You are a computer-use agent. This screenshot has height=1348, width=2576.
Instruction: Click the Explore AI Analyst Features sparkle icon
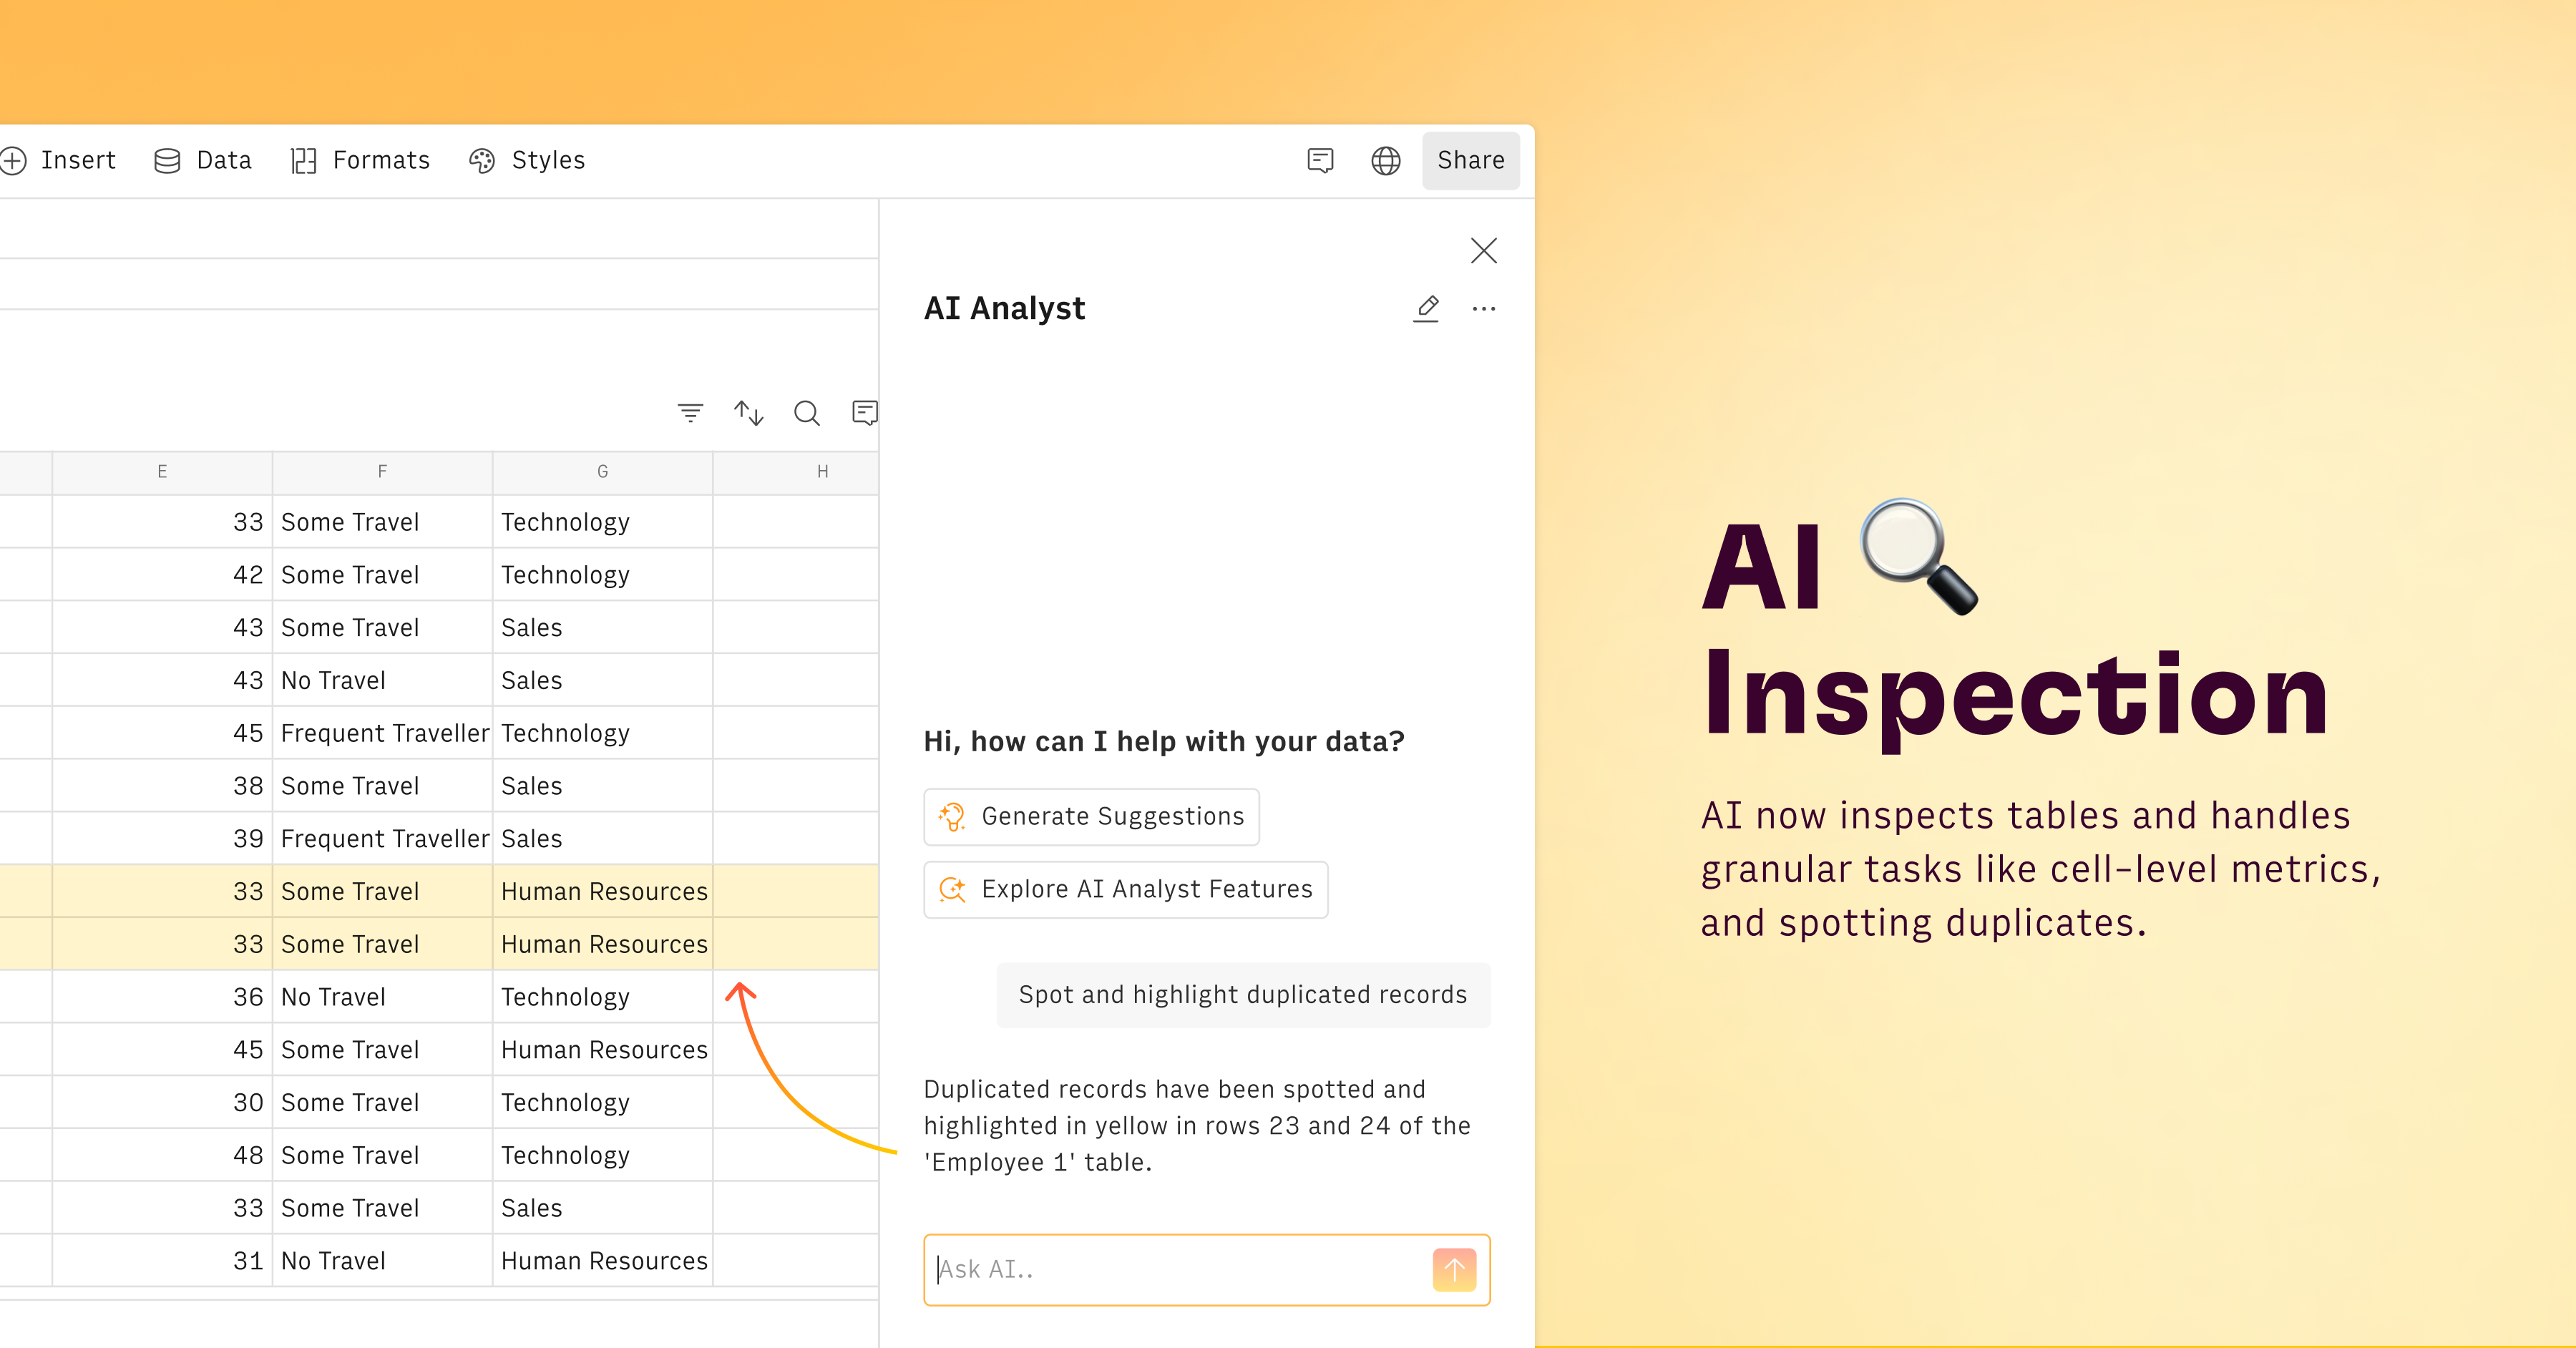[952, 889]
